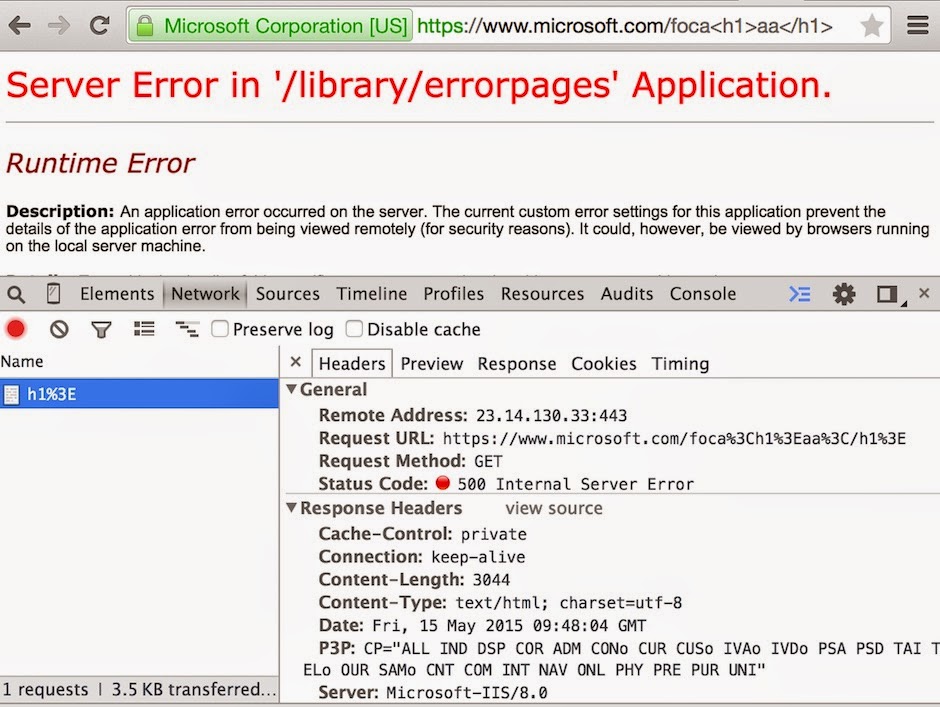Stop recording network log red button
The height and width of the screenshot is (707, 940).
coord(16,329)
